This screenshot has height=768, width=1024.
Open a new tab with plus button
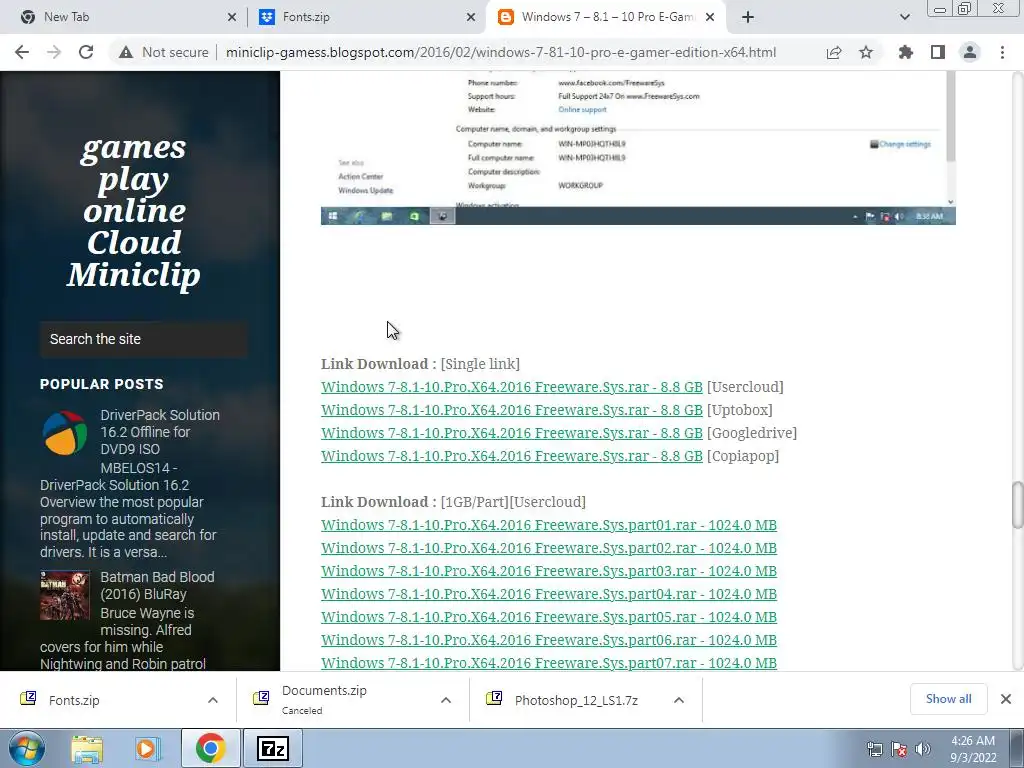(x=748, y=17)
